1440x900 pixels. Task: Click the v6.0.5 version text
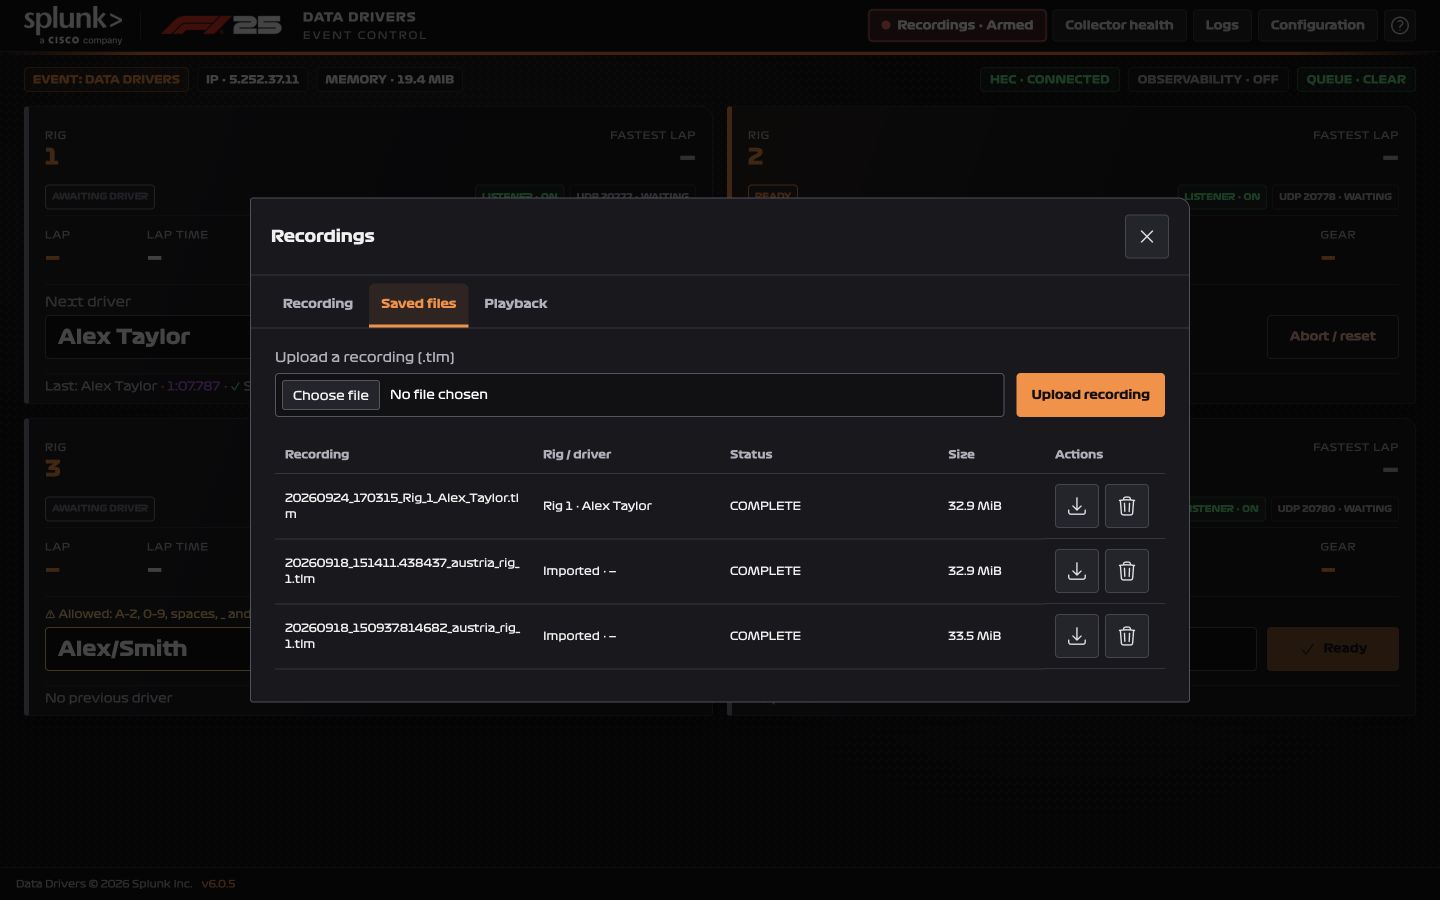tap(218, 884)
